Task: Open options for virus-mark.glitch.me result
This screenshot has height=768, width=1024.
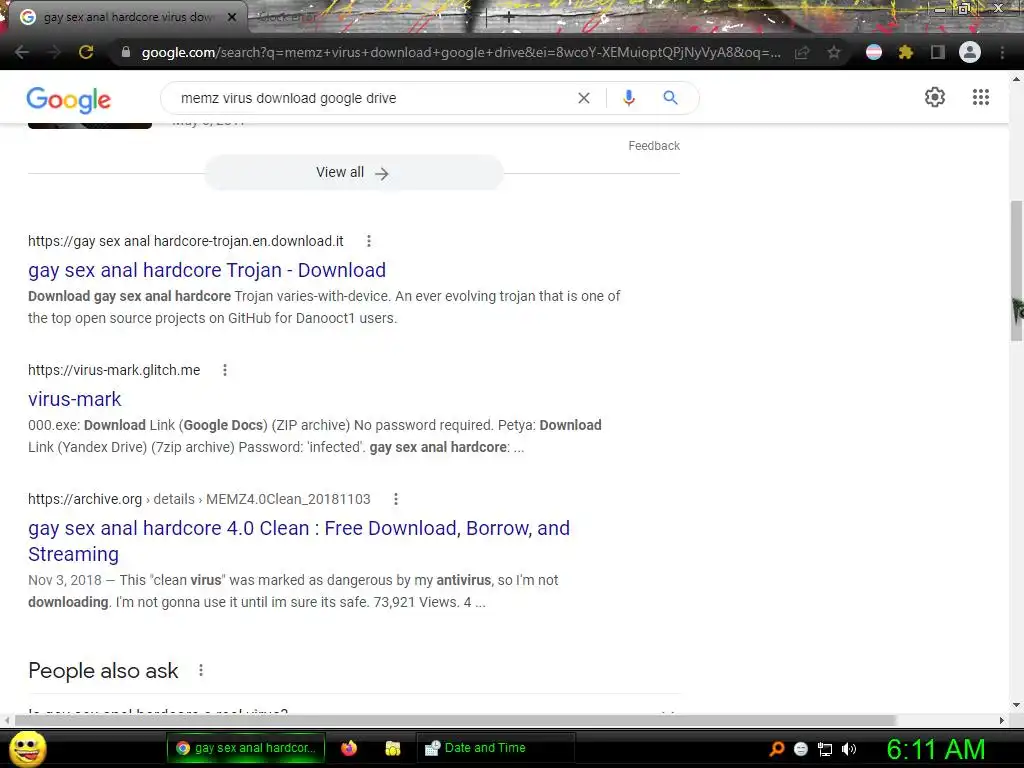Action: click(225, 370)
